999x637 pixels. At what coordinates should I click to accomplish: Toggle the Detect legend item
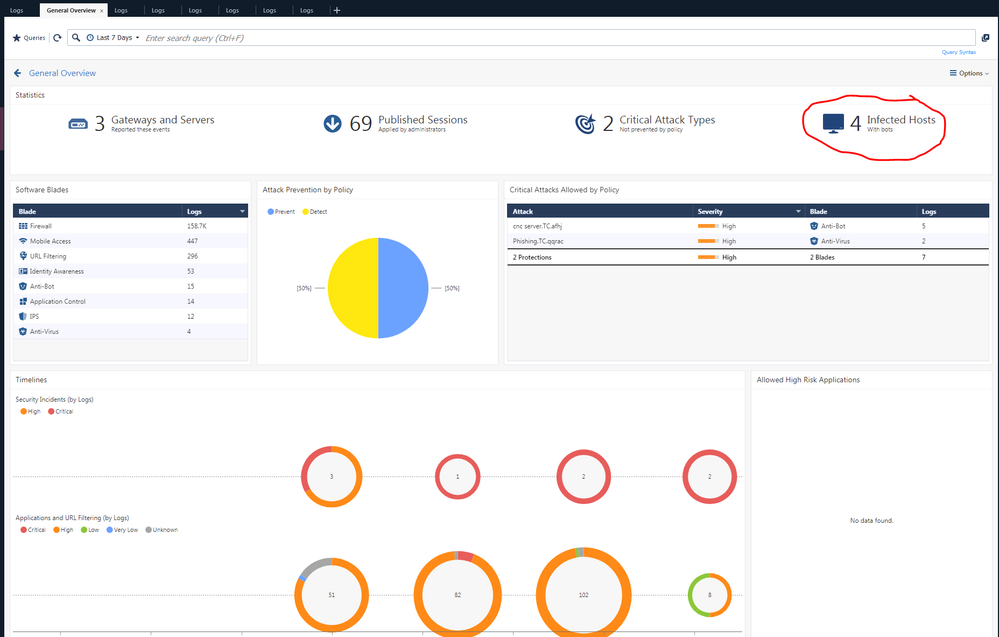click(315, 211)
